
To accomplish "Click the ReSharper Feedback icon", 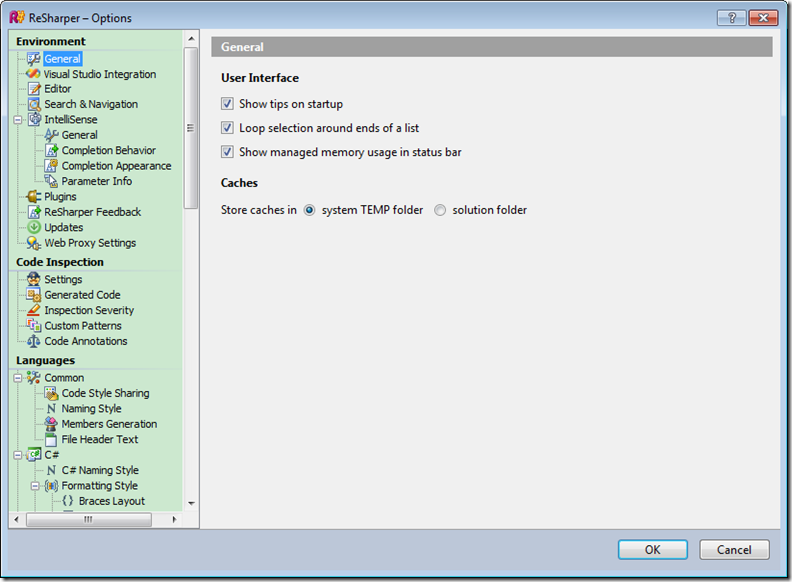I will tap(33, 212).
